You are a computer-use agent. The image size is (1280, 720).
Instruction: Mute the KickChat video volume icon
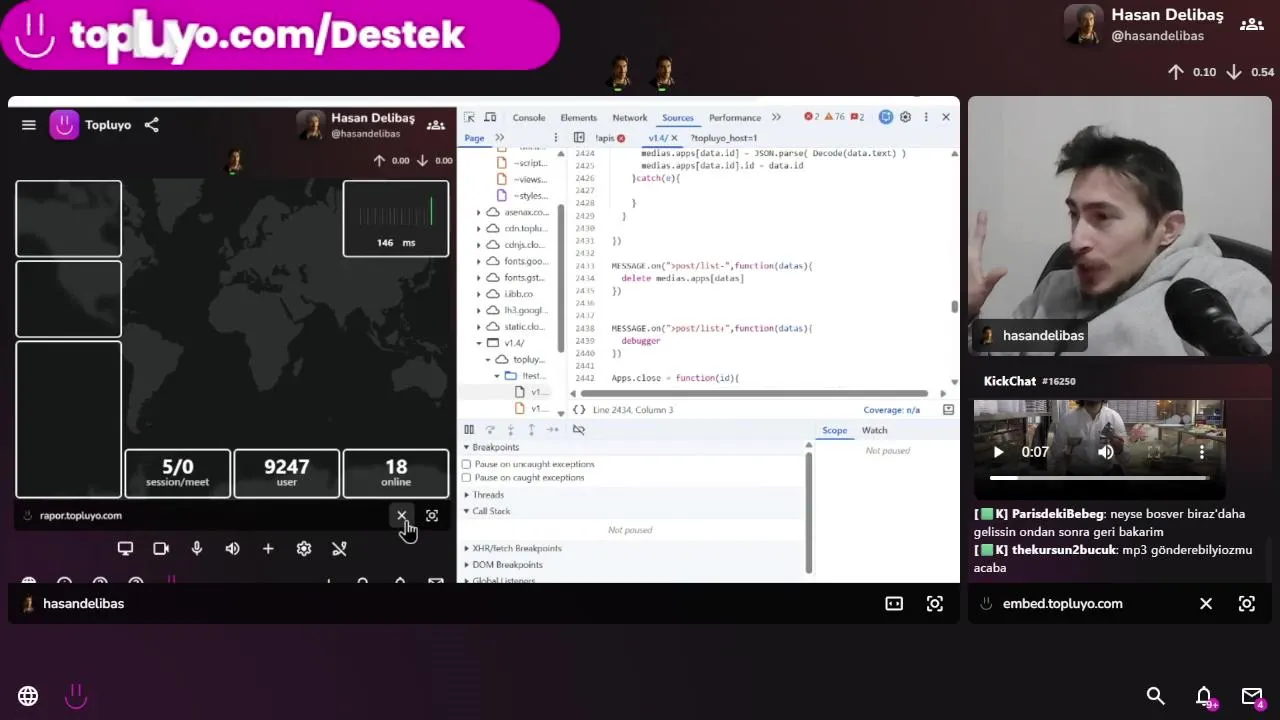click(1105, 452)
